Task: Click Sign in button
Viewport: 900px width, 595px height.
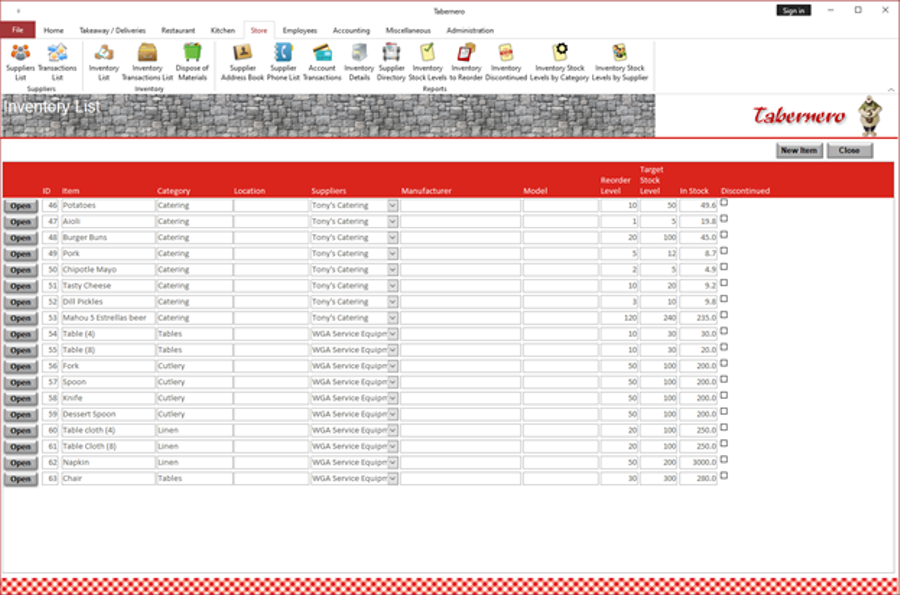Action: coord(793,10)
